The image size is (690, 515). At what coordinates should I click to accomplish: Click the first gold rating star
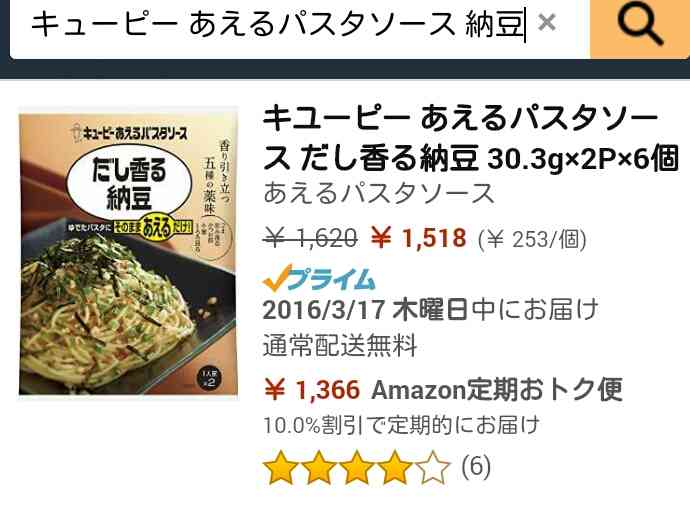point(280,467)
